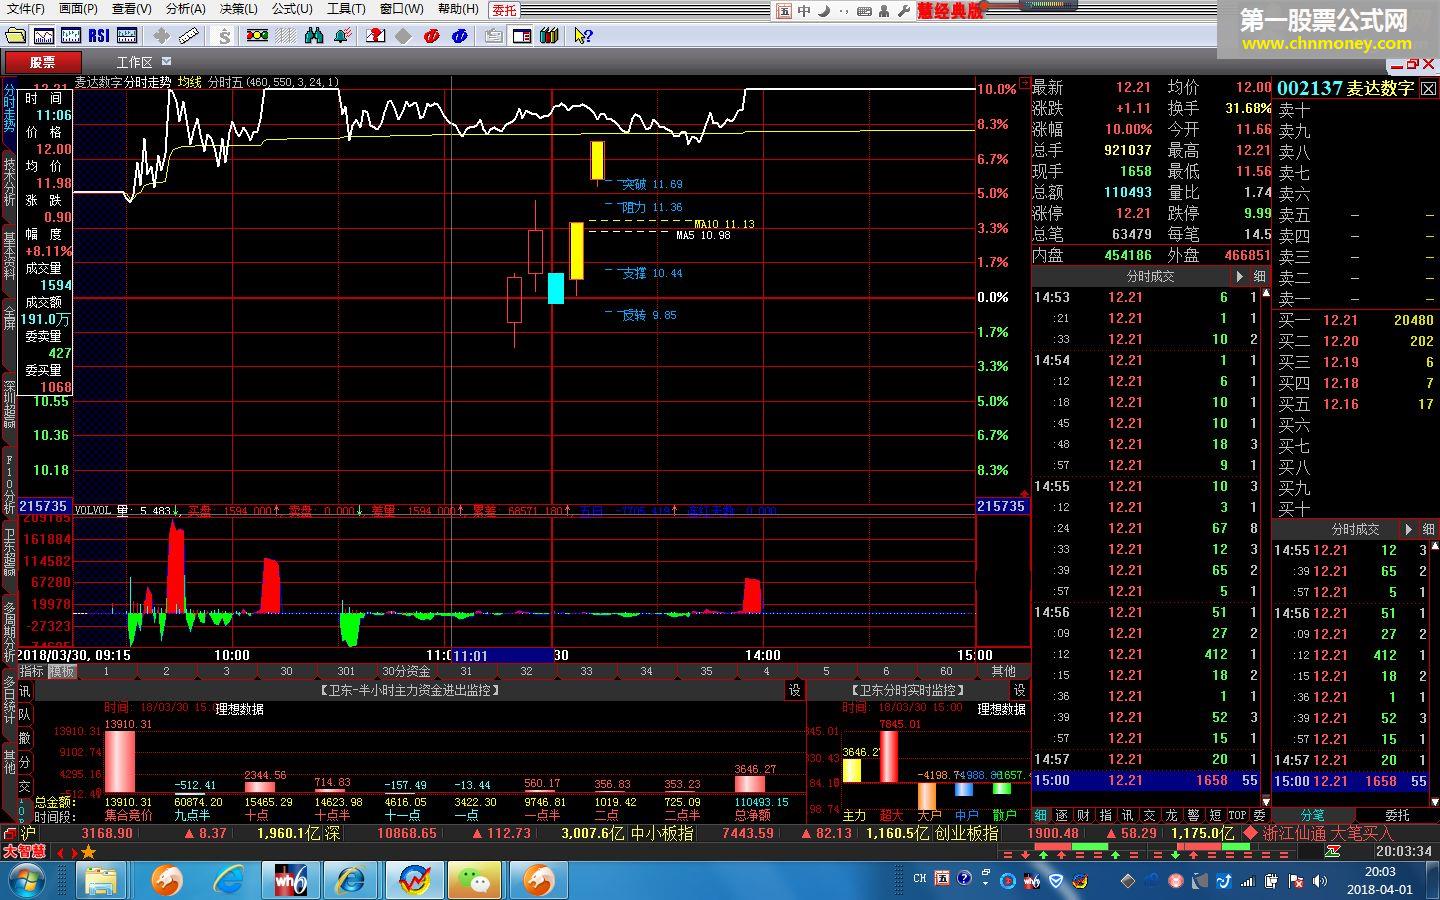Expand the 工作区 dropdown arrow
Screen dimensions: 1440x900
167,61
